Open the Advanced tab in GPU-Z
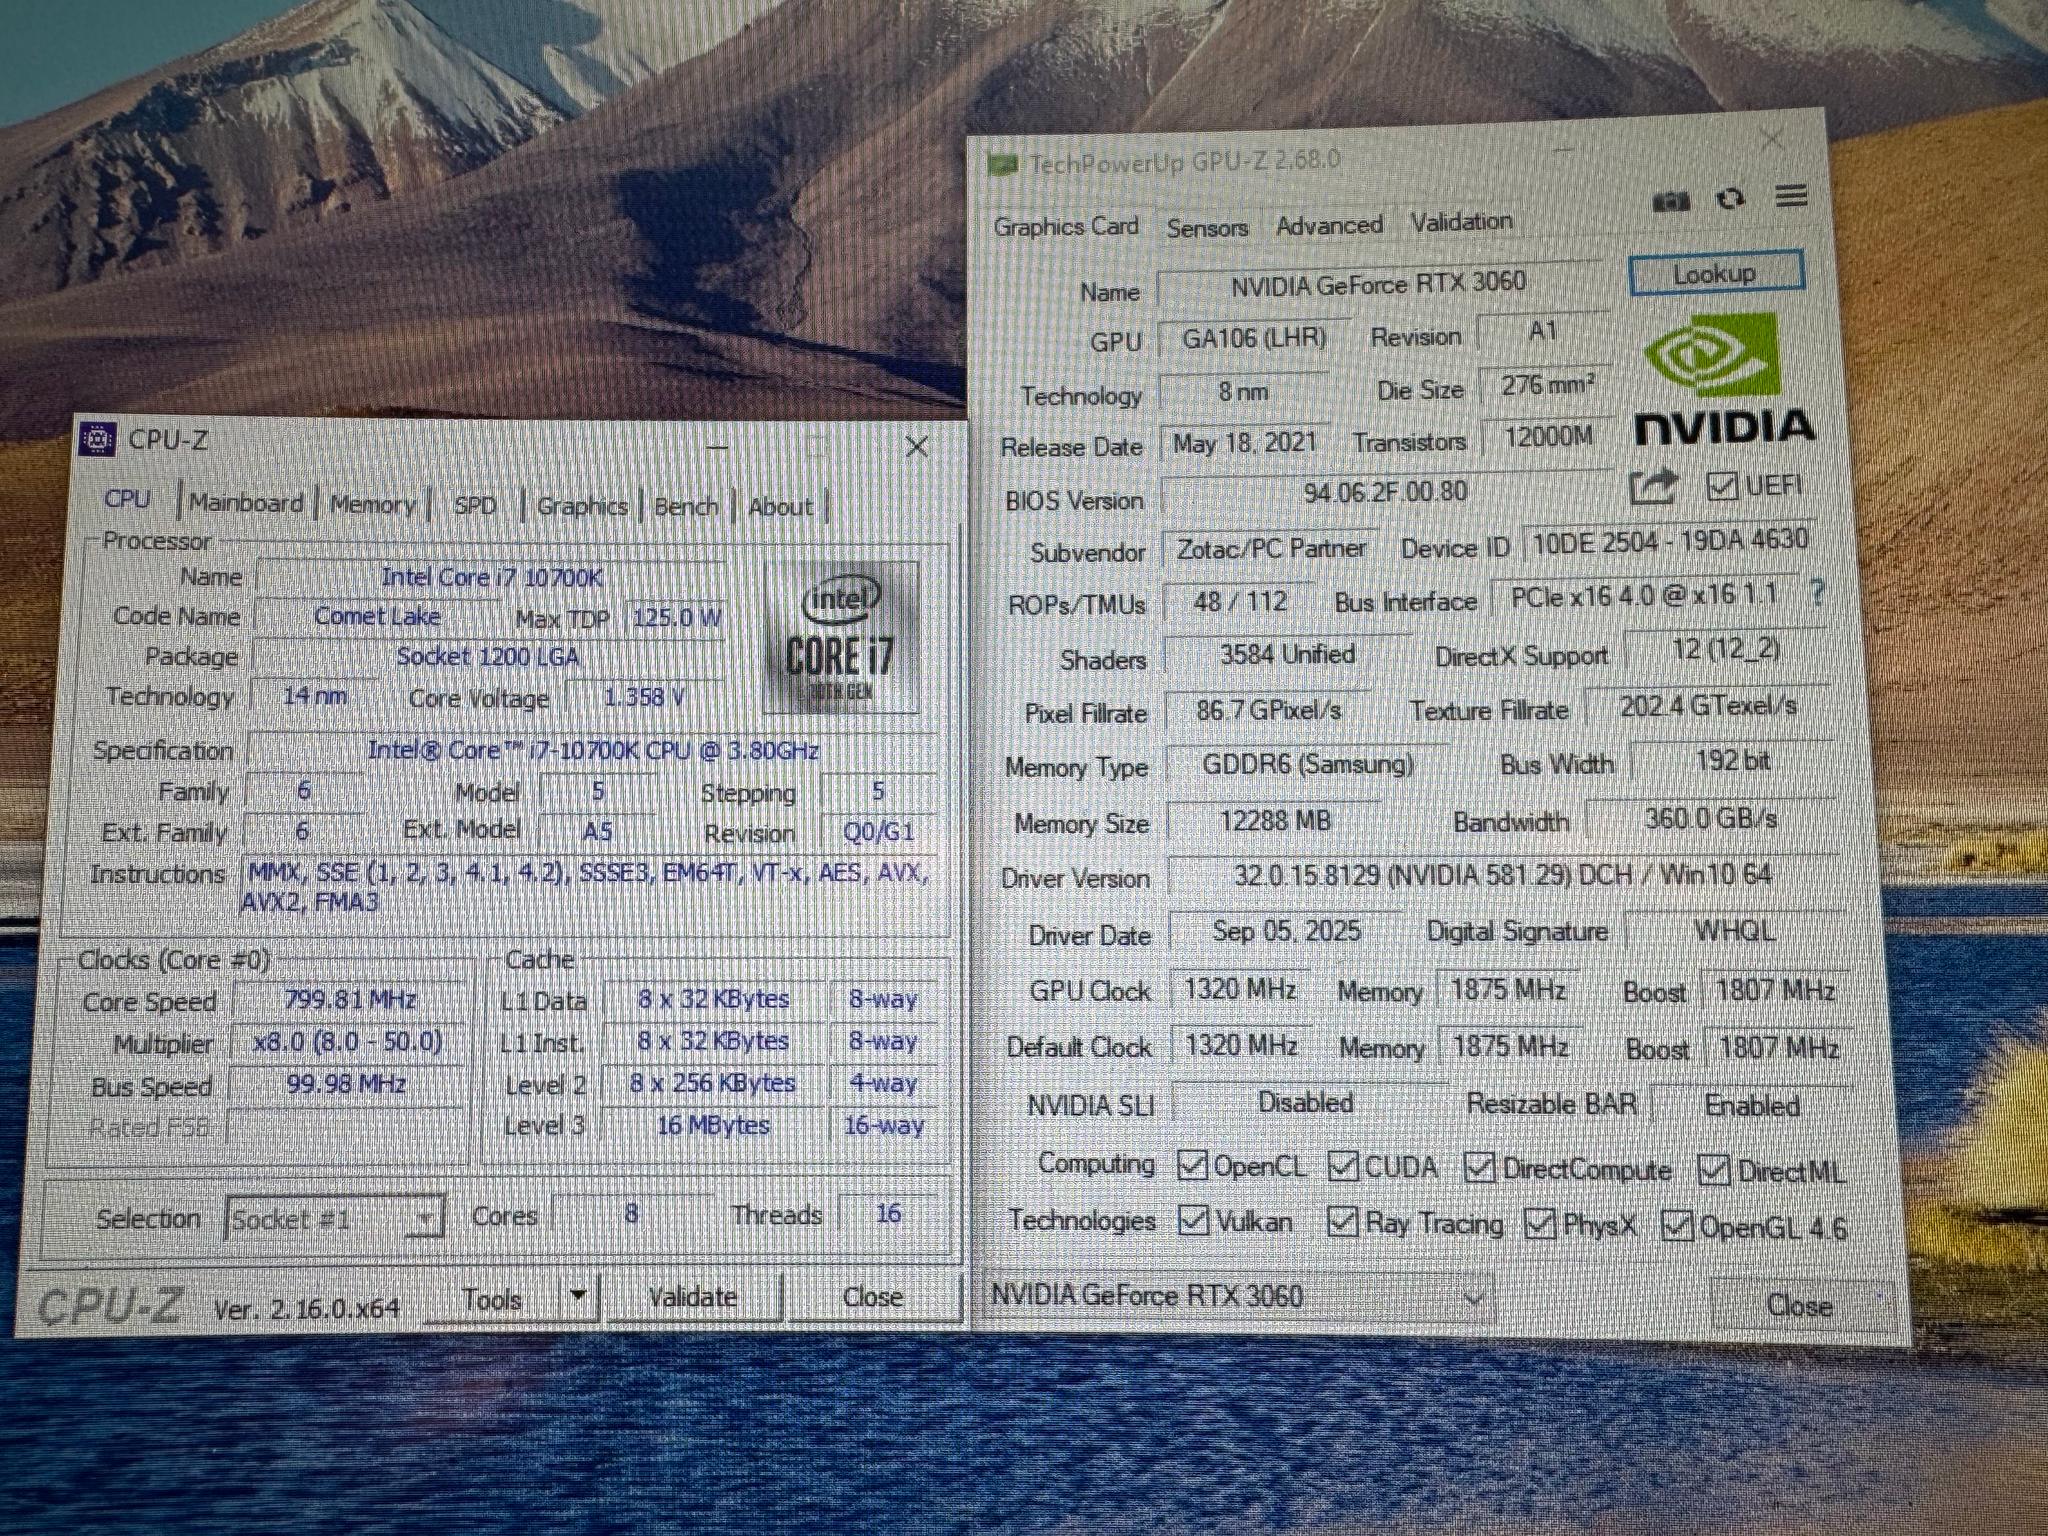 (1329, 225)
